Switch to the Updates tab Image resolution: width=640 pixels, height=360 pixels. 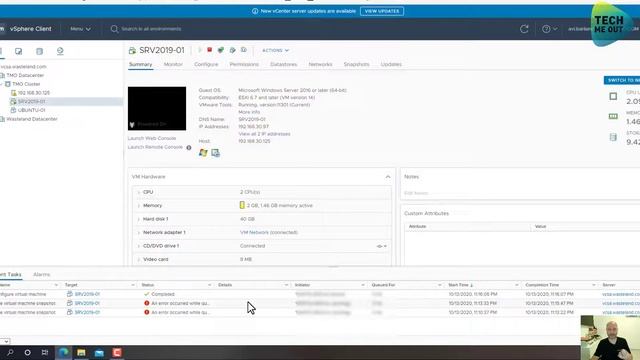click(391, 64)
